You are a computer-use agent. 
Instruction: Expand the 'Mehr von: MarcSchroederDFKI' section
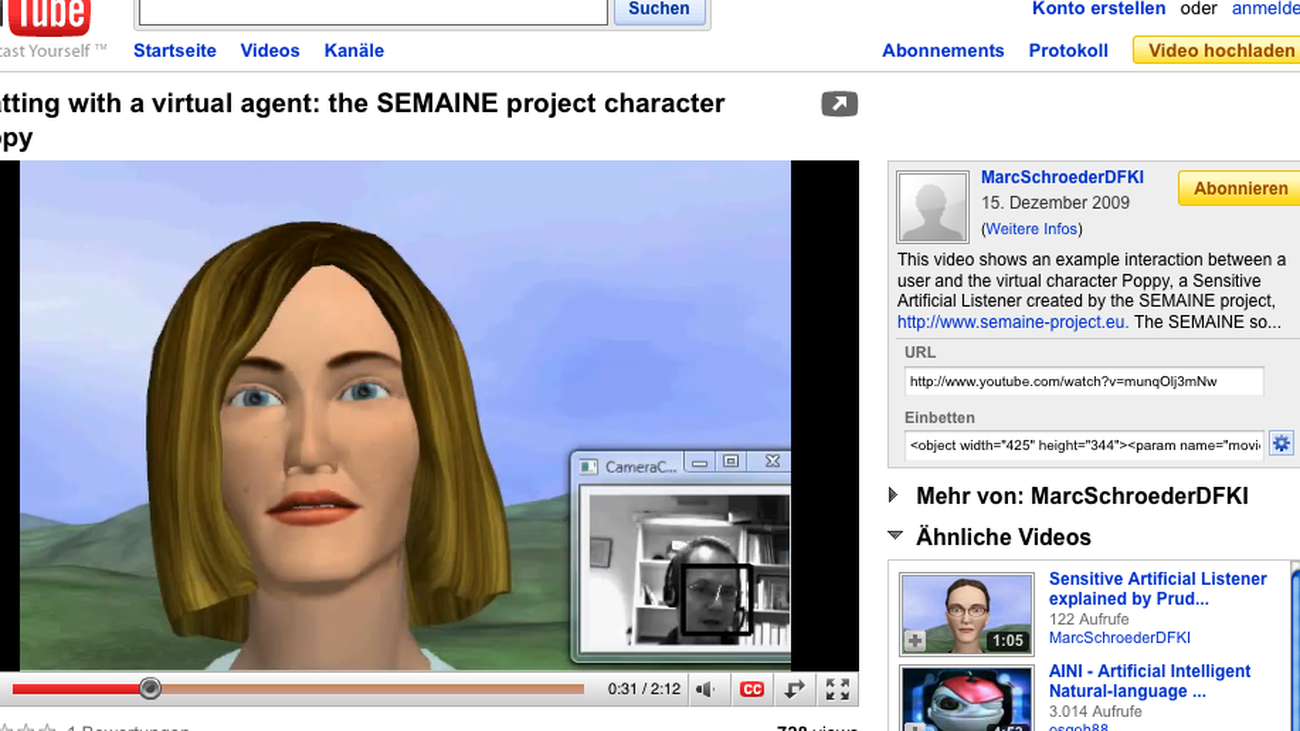tap(894, 495)
